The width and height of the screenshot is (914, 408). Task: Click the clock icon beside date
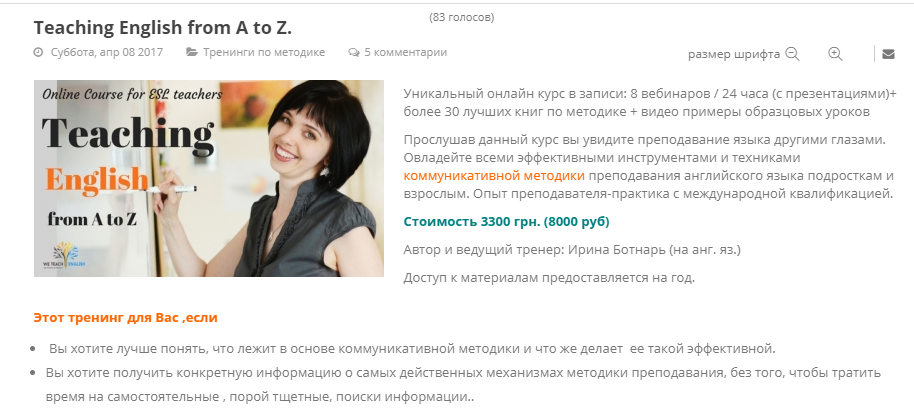38,52
